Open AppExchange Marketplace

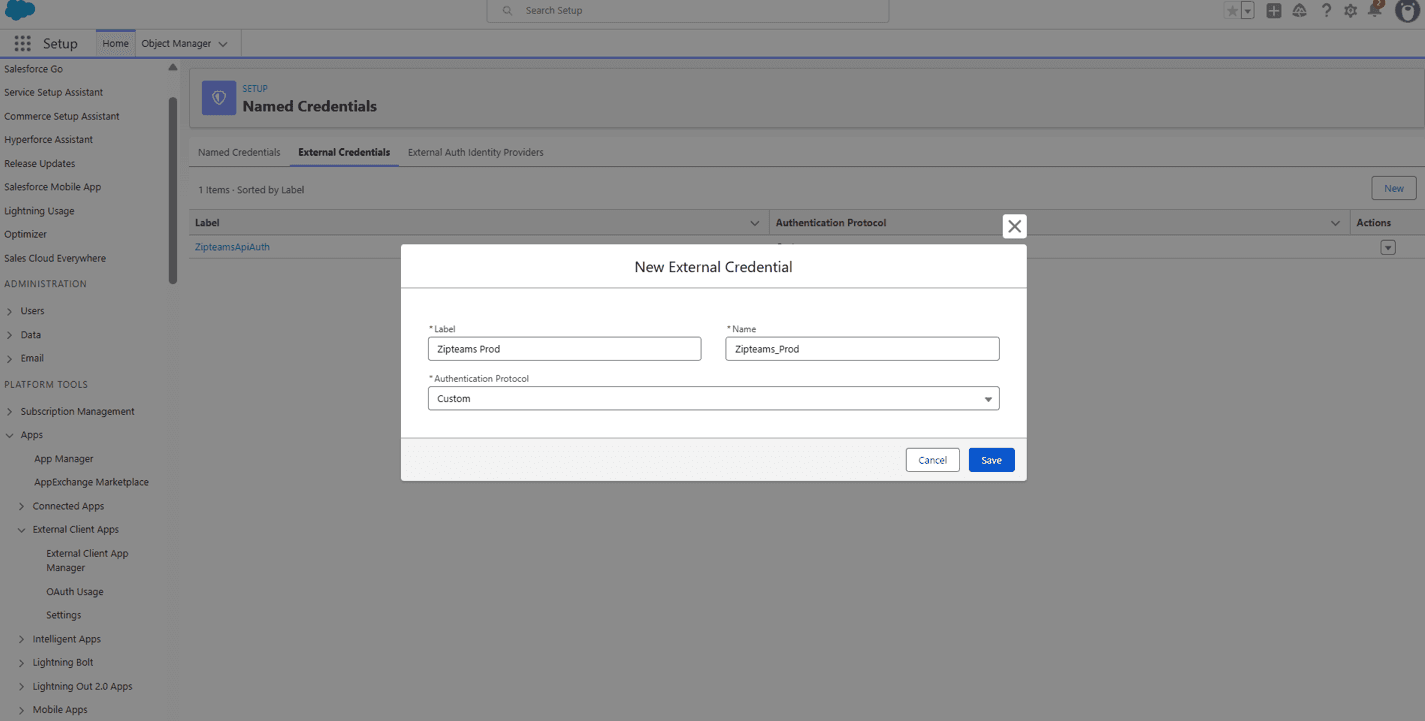(x=91, y=482)
